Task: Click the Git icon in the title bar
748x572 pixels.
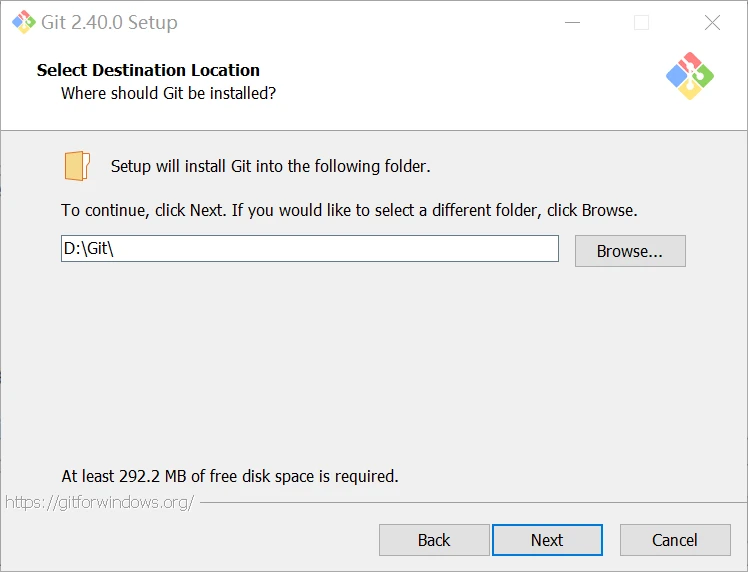Action: (x=20, y=22)
